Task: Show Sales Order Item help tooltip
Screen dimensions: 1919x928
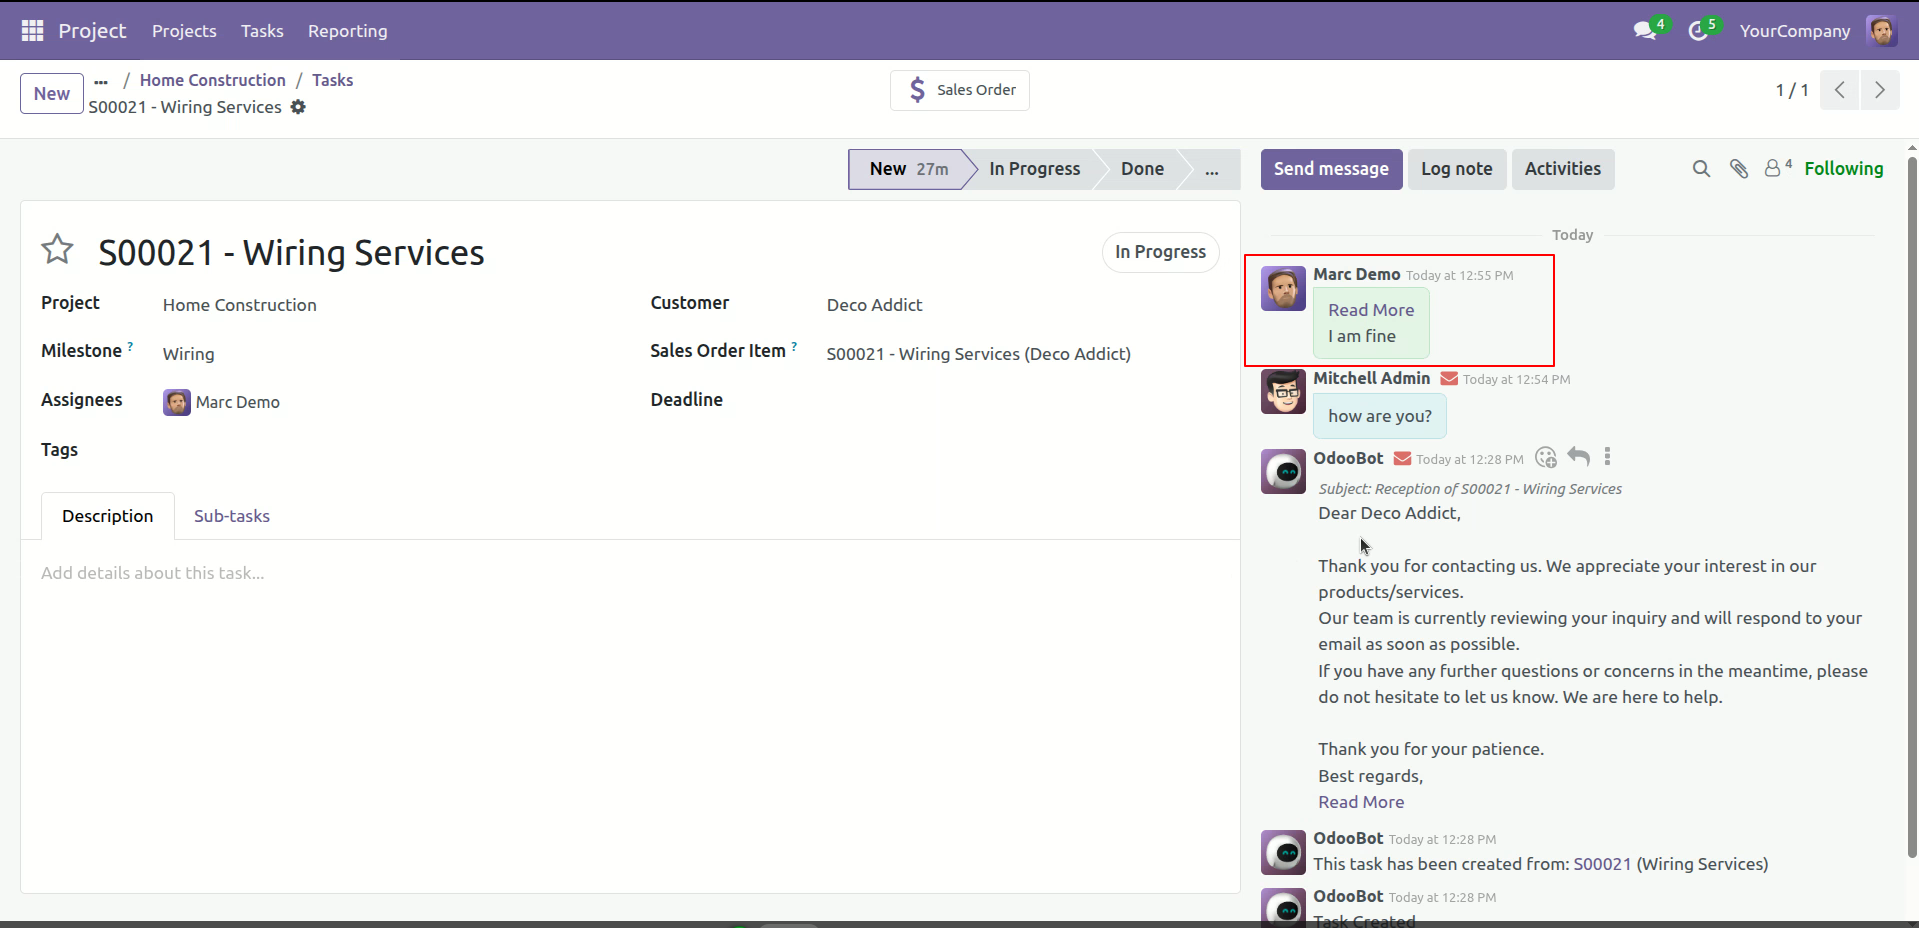Action: point(794,347)
